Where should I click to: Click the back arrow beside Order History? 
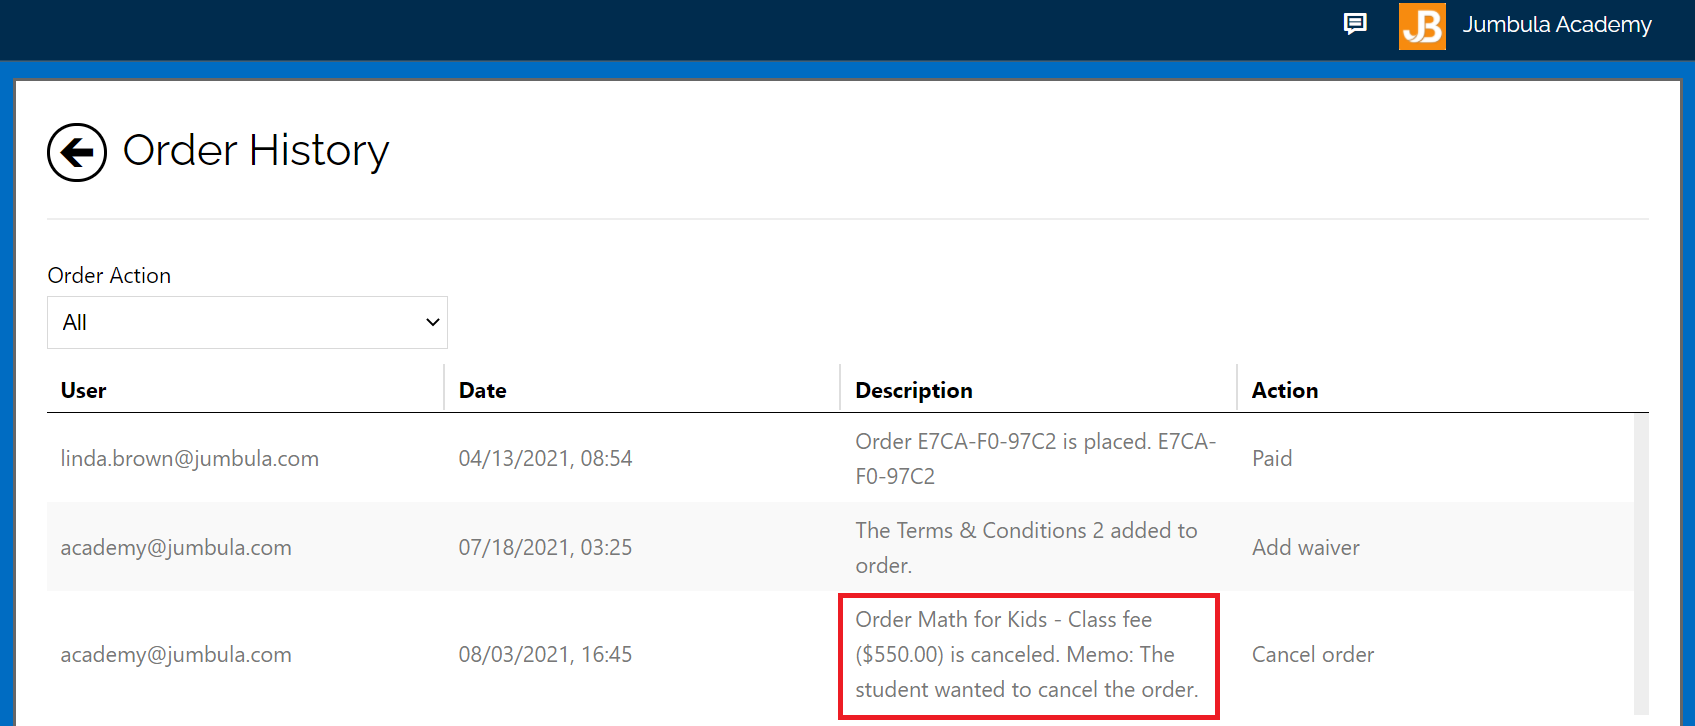(x=77, y=152)
